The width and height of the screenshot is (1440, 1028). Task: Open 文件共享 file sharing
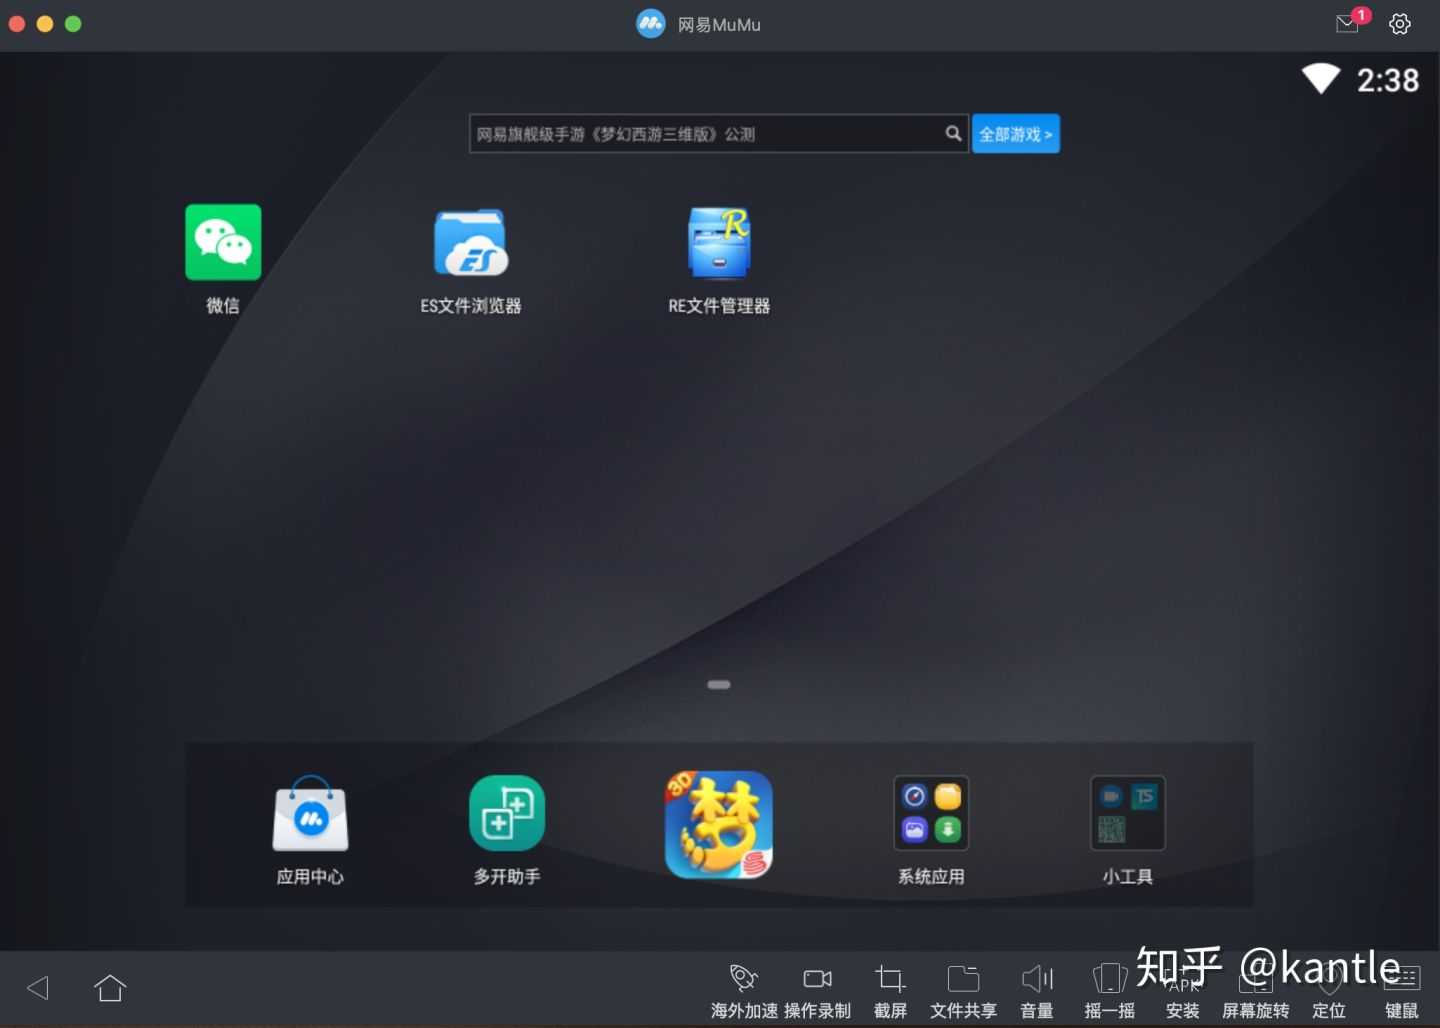(x=963, y=991)
